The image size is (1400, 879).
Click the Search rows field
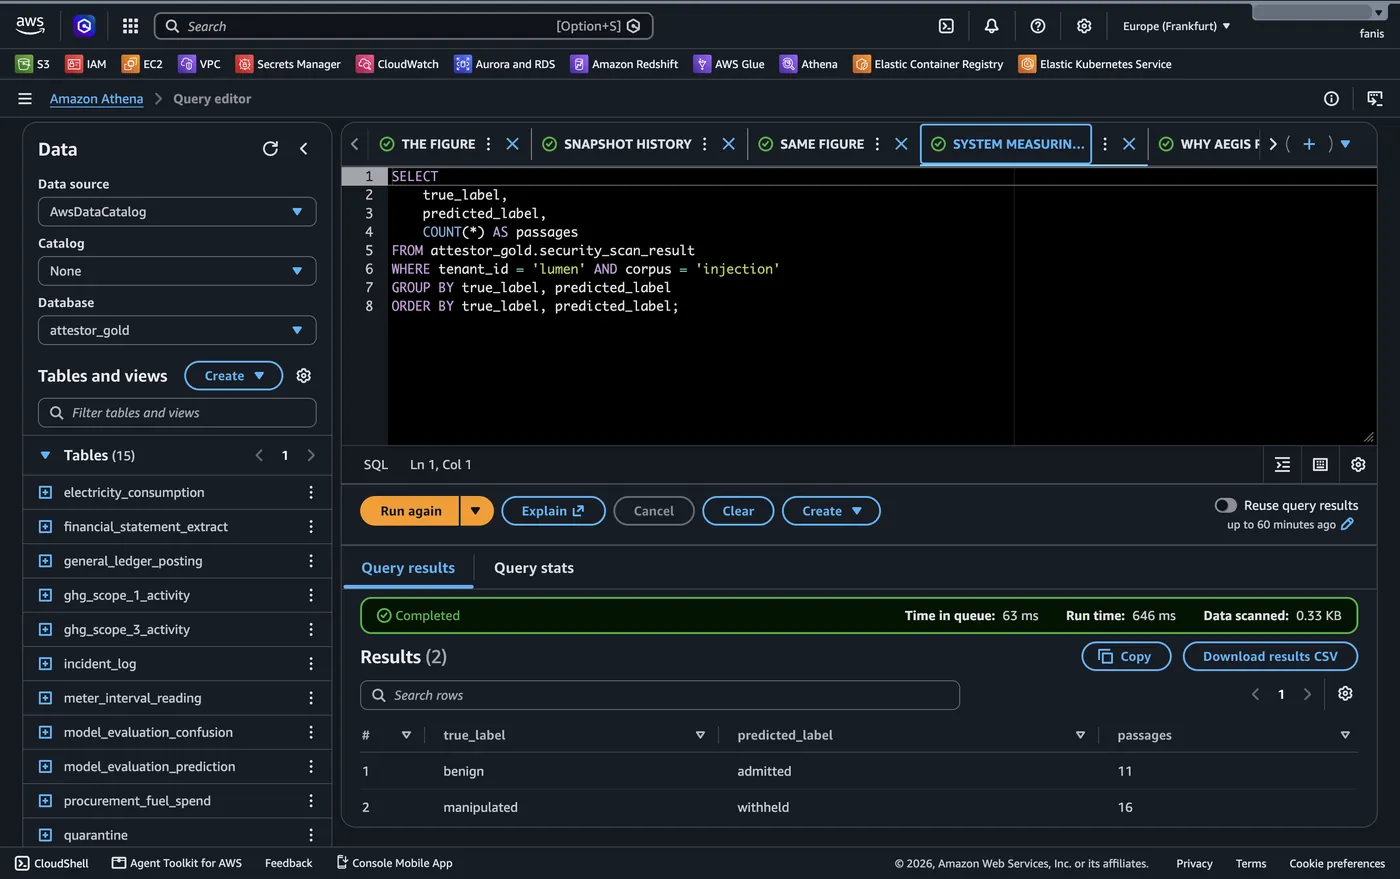pyautogui.click(x=660, y=695)
